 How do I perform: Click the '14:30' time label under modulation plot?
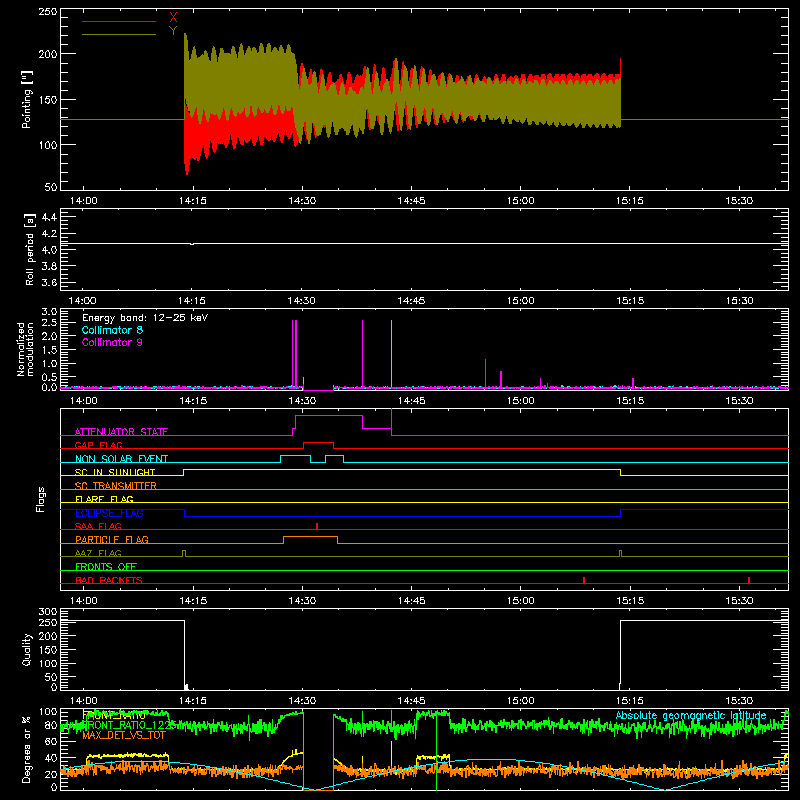(x=302, y=401)
